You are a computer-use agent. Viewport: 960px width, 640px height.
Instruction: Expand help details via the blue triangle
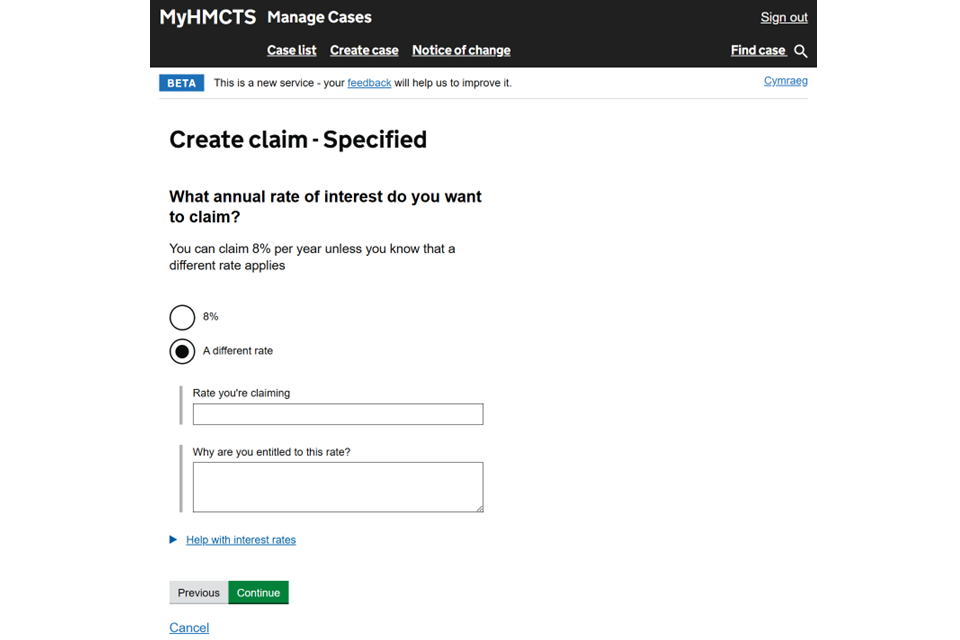click(174, 540)
